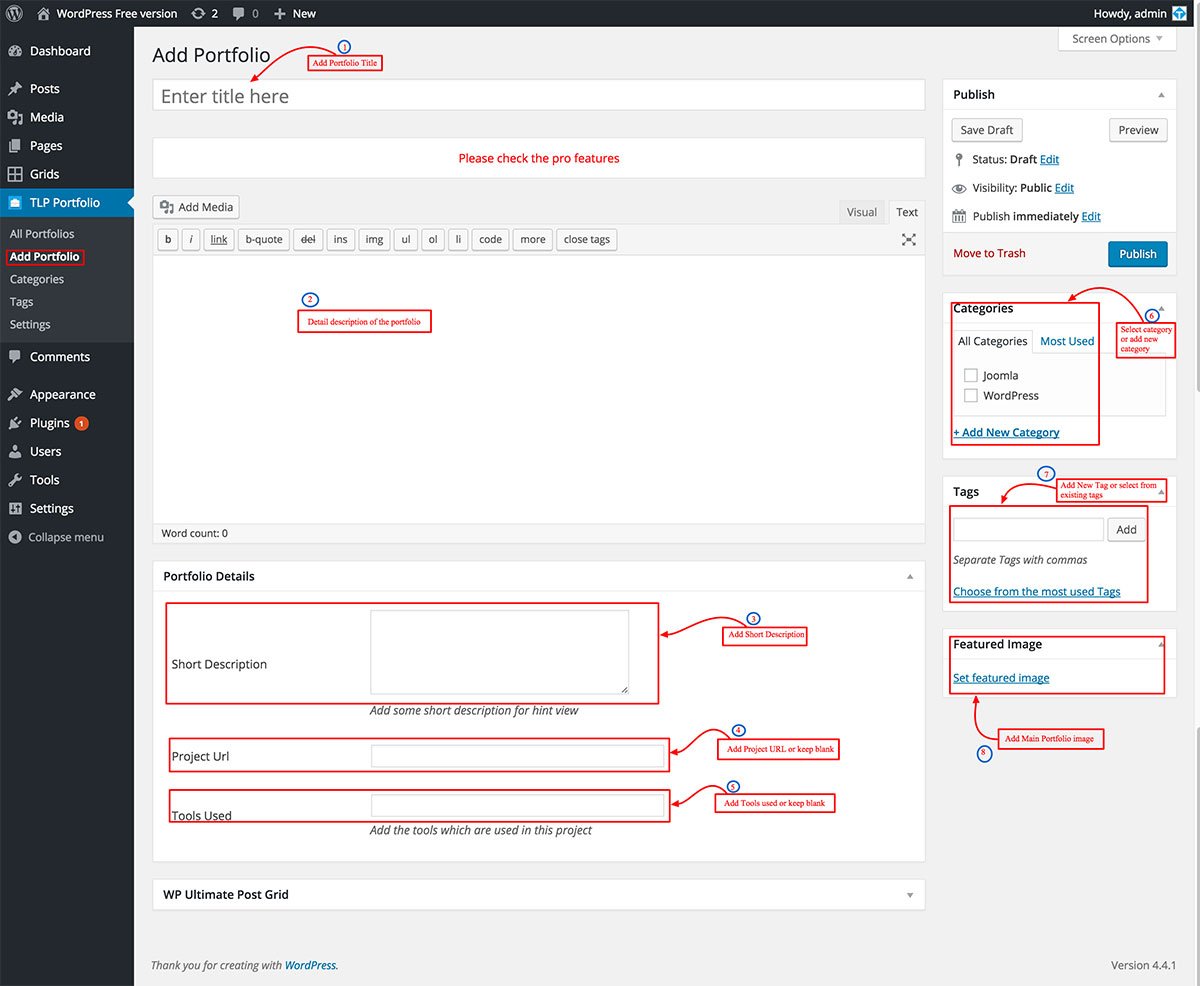Click the Enter title here field
This screenshot has width=1200, height=986.
coord(539,96)
